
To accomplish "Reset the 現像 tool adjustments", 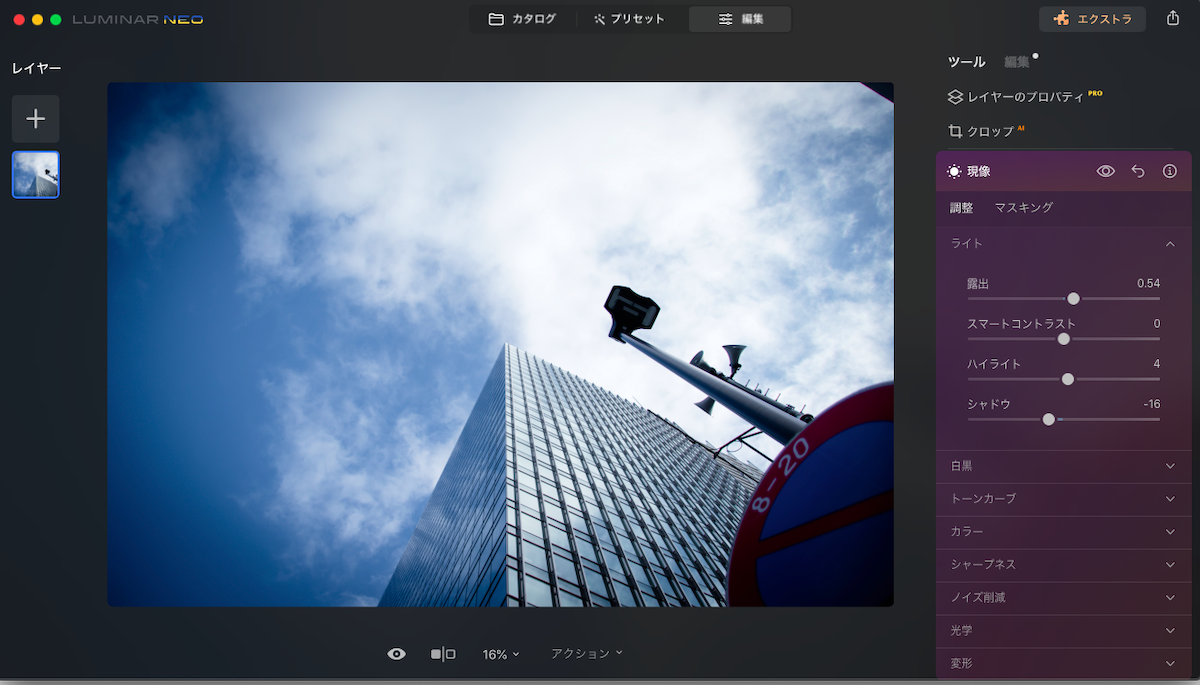I will point(1138,172).
